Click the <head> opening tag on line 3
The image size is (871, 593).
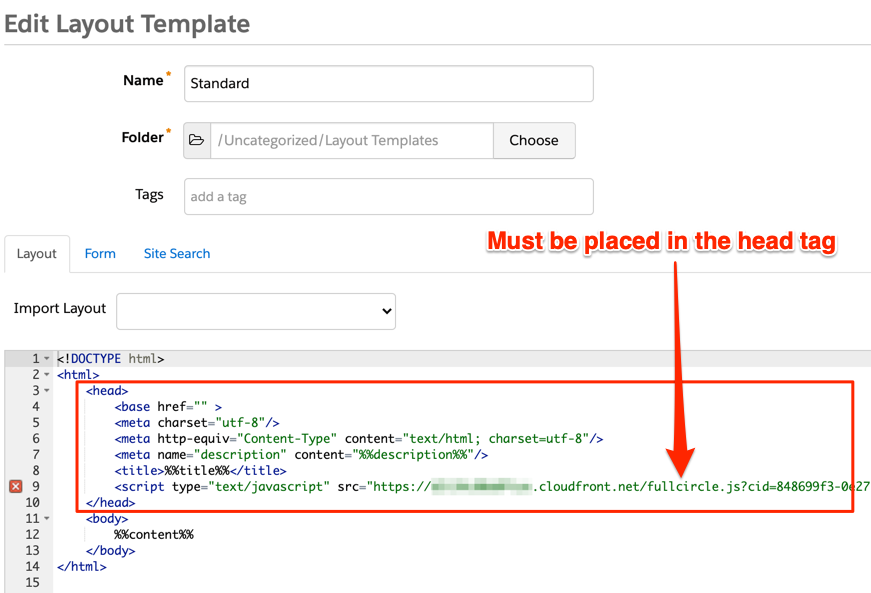point(107,391)
